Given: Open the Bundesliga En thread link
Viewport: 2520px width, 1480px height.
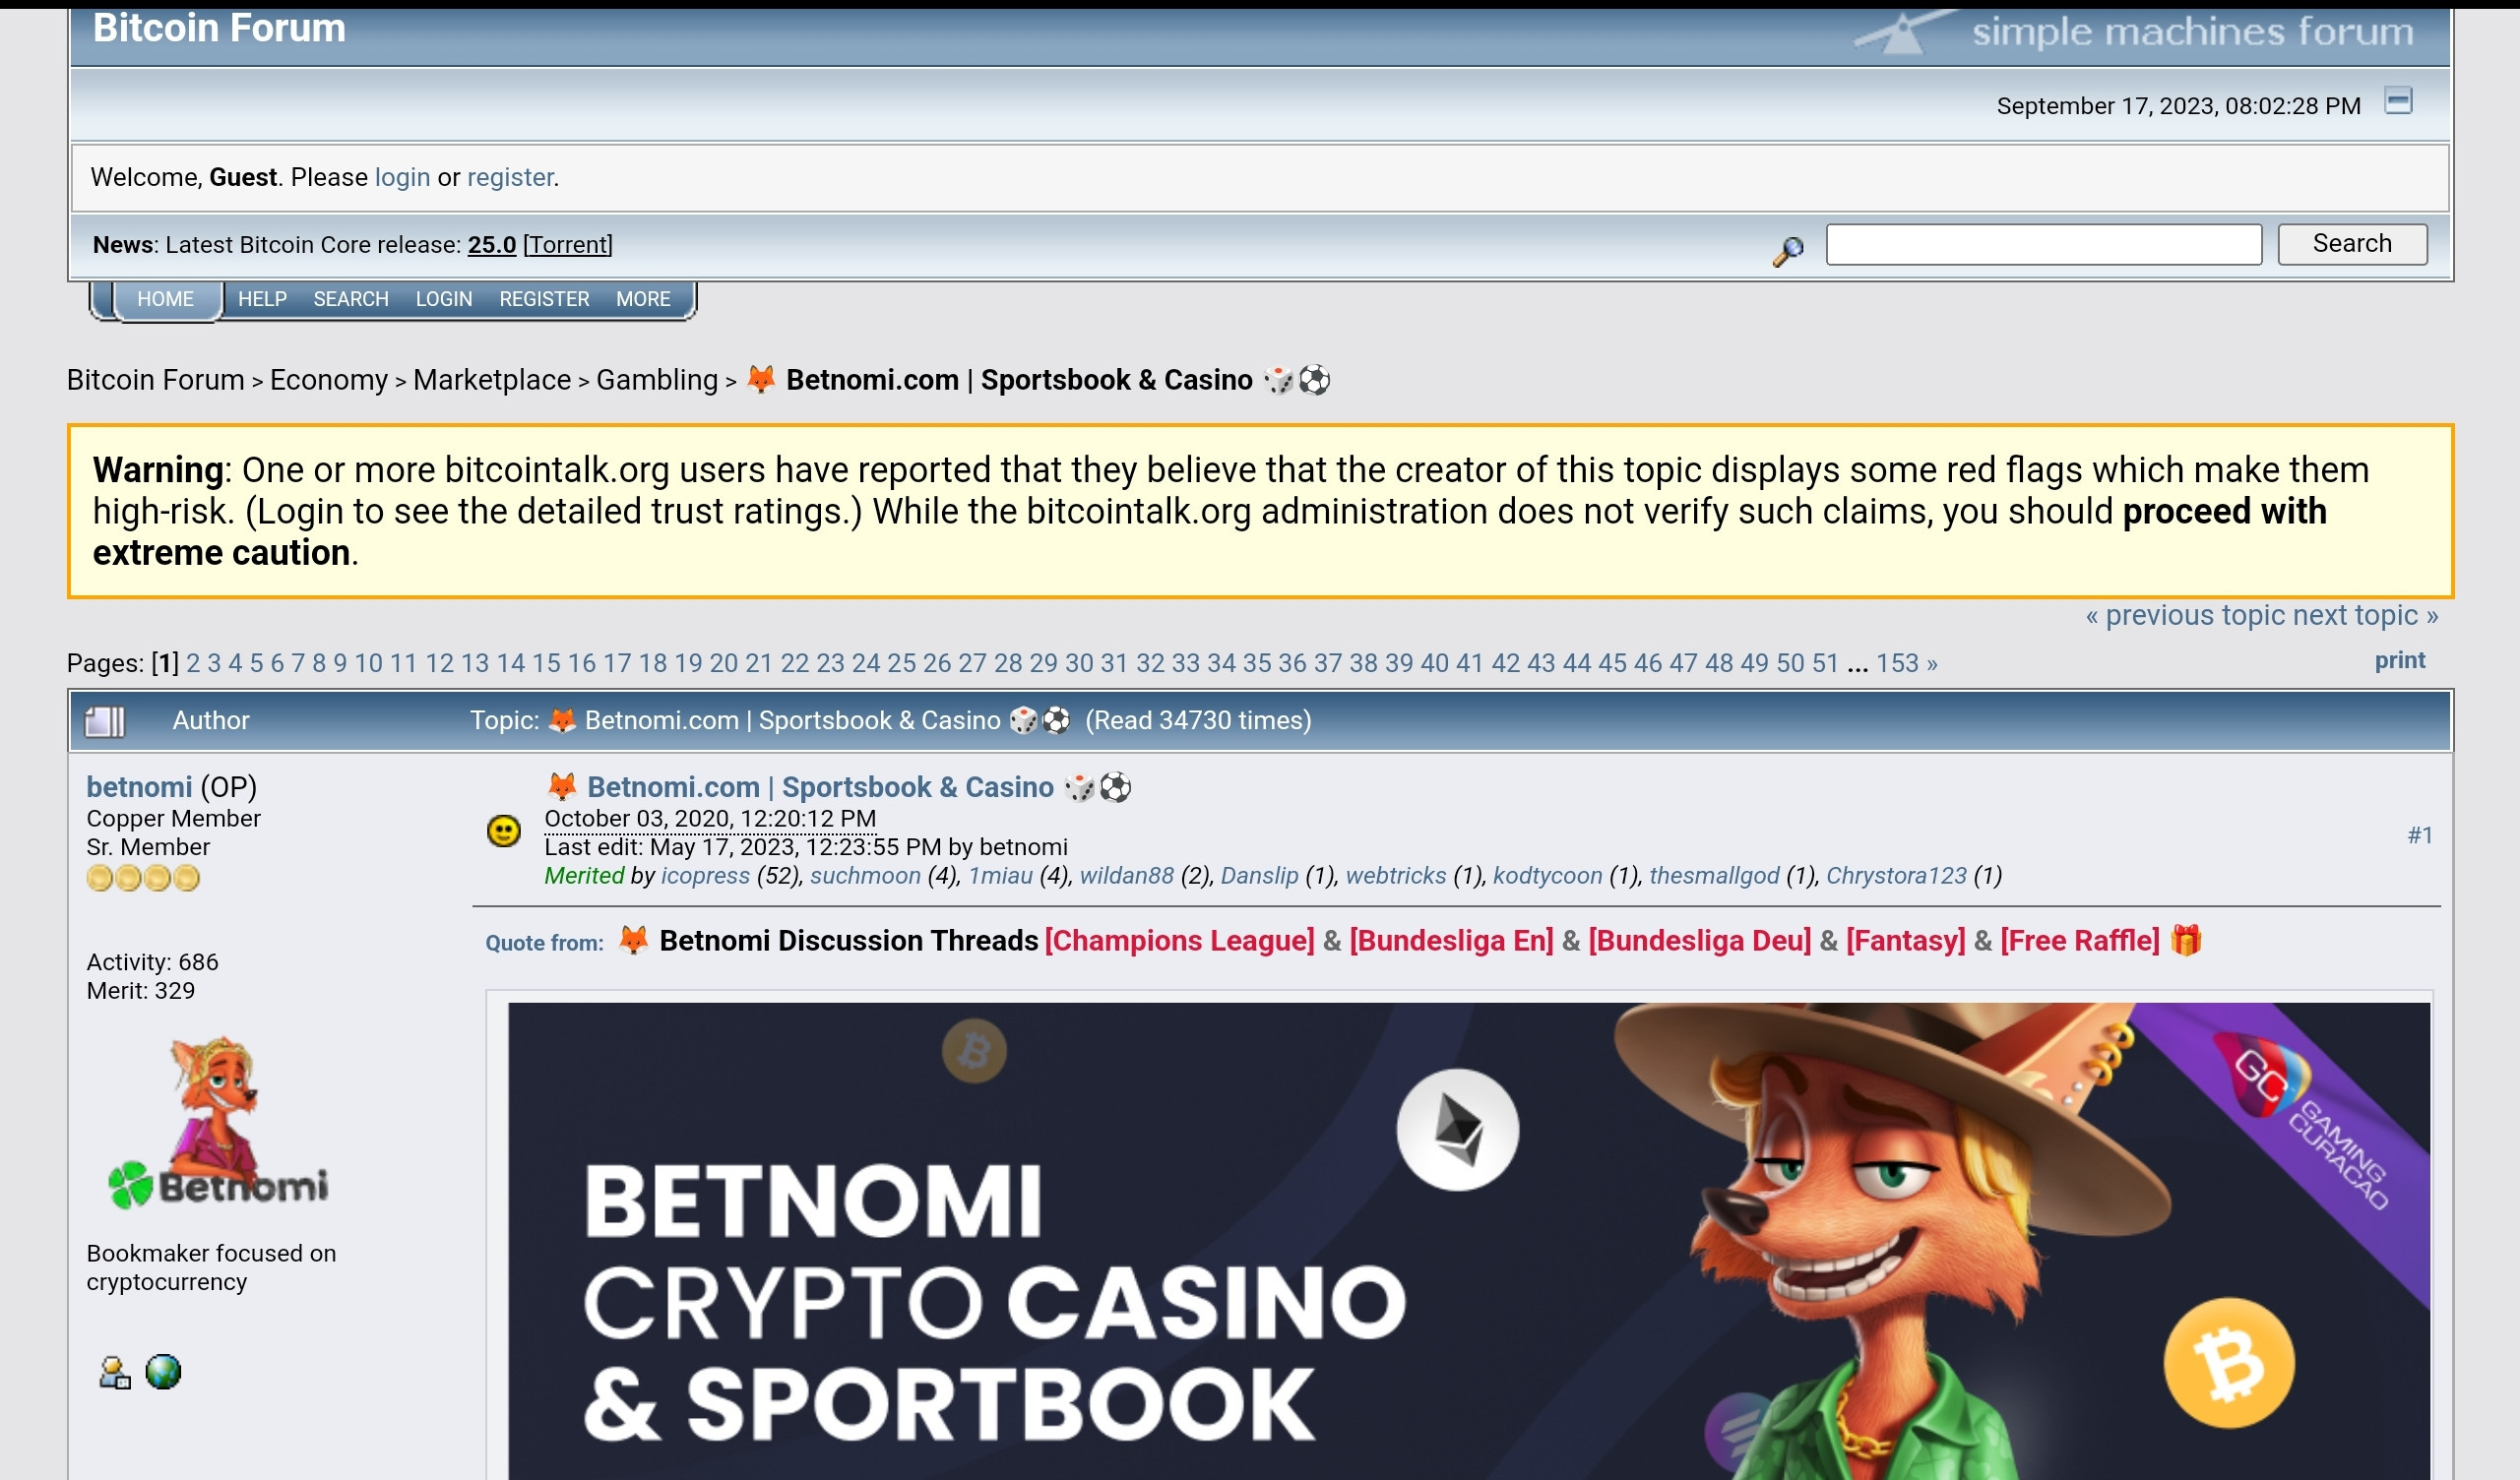Looking at the screenshot, I should [1451, 940].
